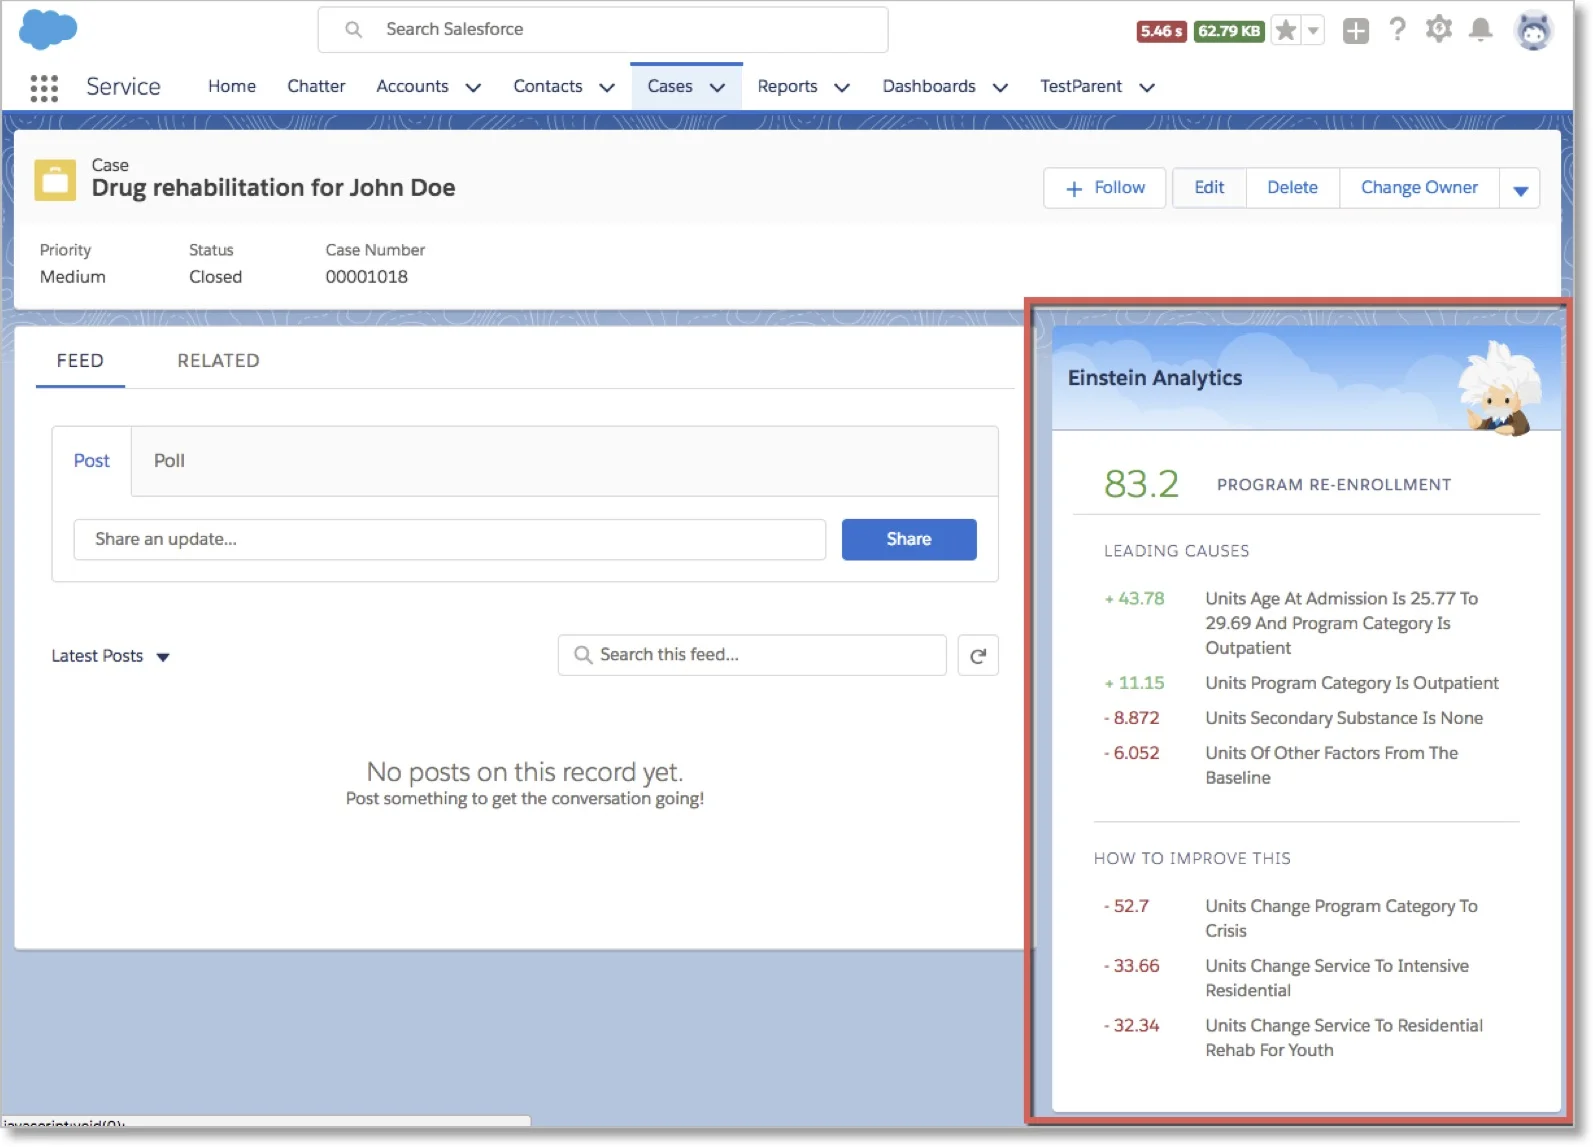1593x1147 pixels.
Task: Click the 5.46 s load time badge
Action: (x=1161, y=31)
